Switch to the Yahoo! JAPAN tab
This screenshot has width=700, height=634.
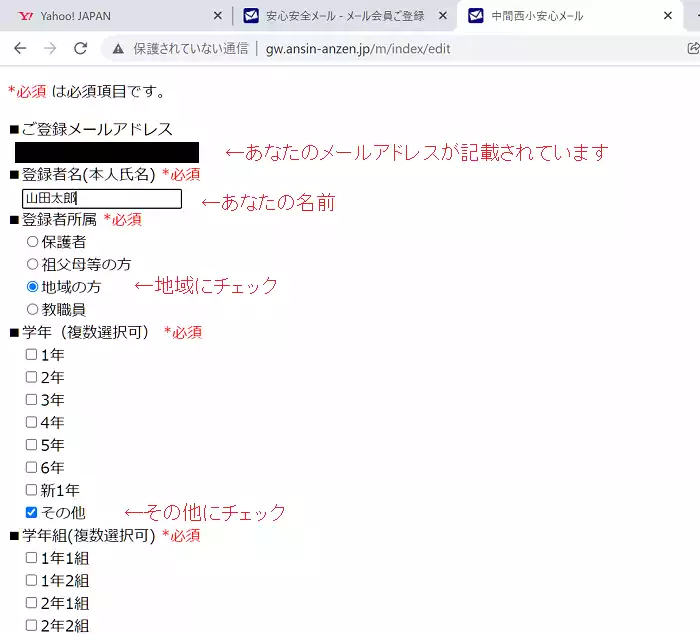coord(116,16)
